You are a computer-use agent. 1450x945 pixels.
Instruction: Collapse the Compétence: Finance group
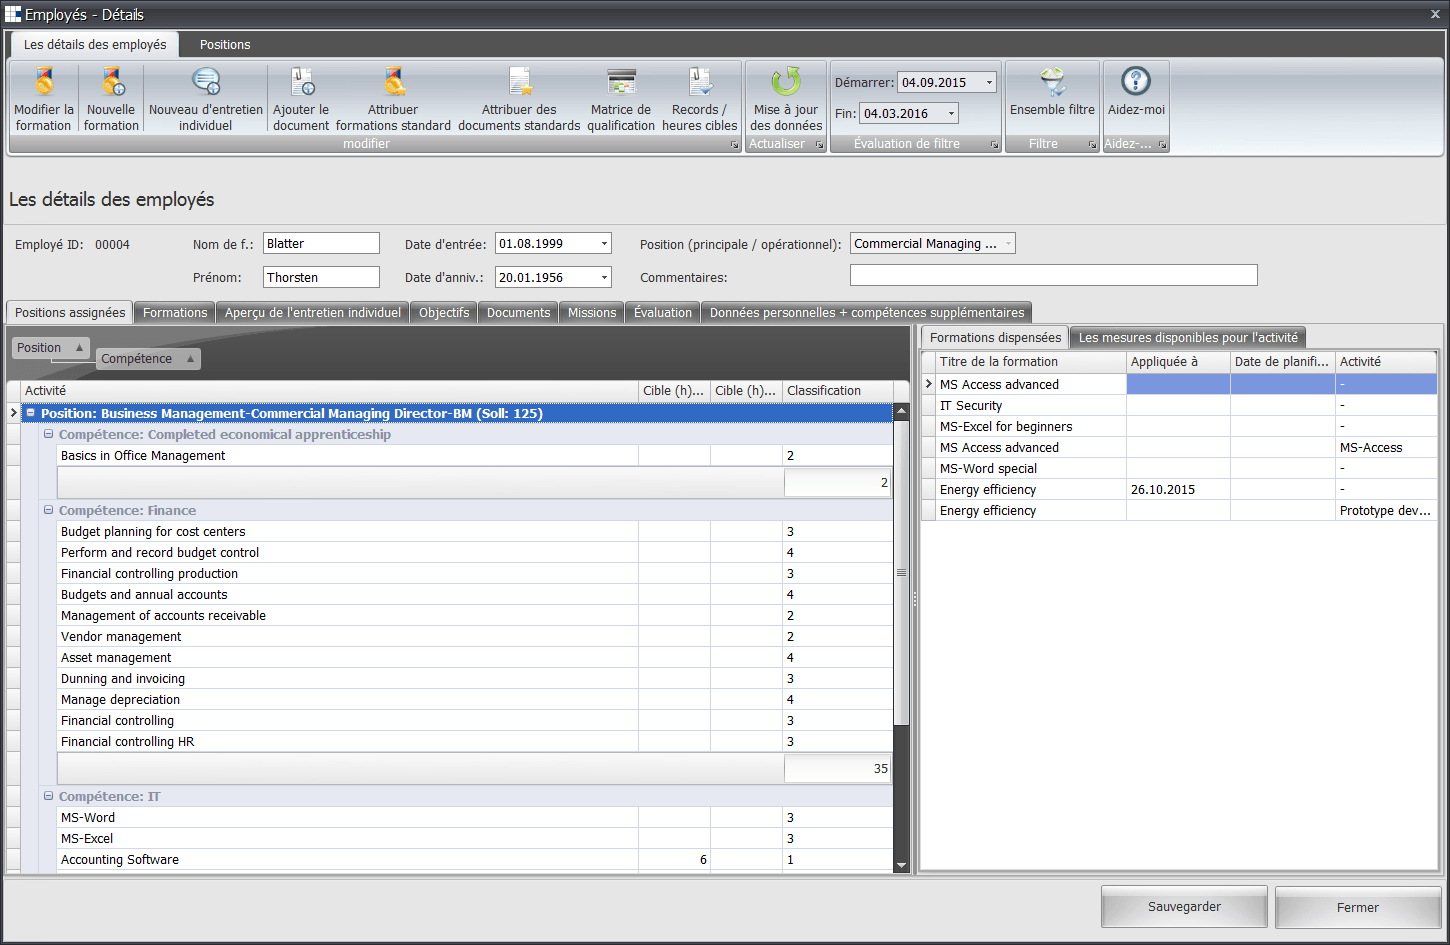tap(49, 511)
